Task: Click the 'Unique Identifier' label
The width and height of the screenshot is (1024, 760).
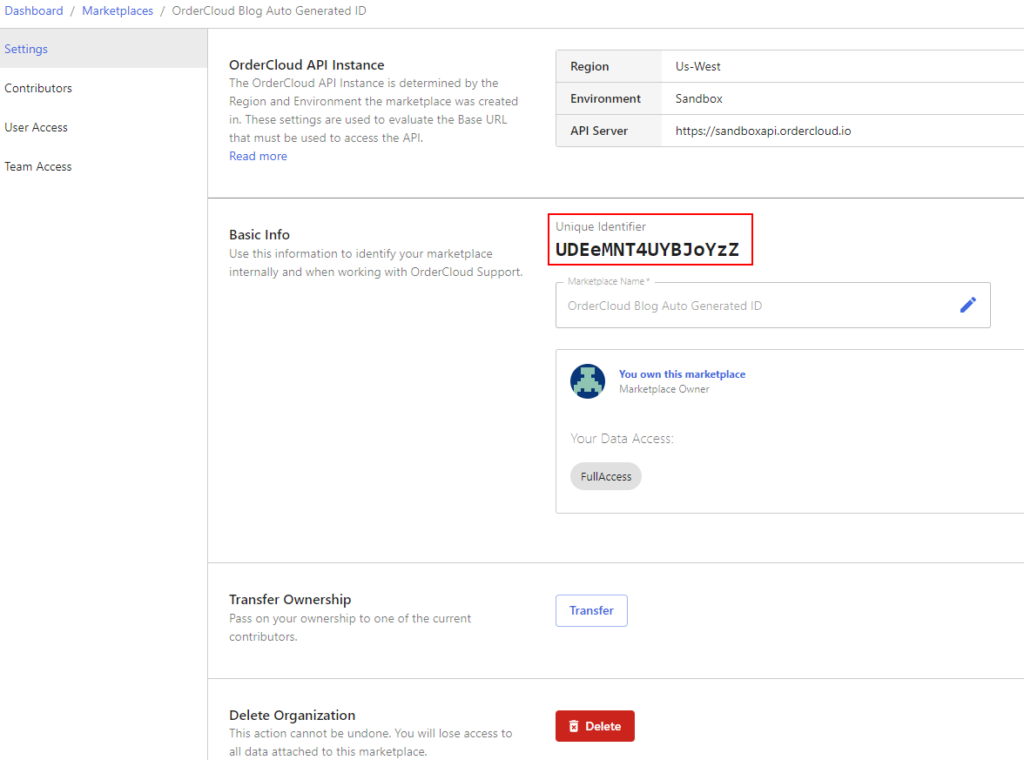Action: (601, 227)
